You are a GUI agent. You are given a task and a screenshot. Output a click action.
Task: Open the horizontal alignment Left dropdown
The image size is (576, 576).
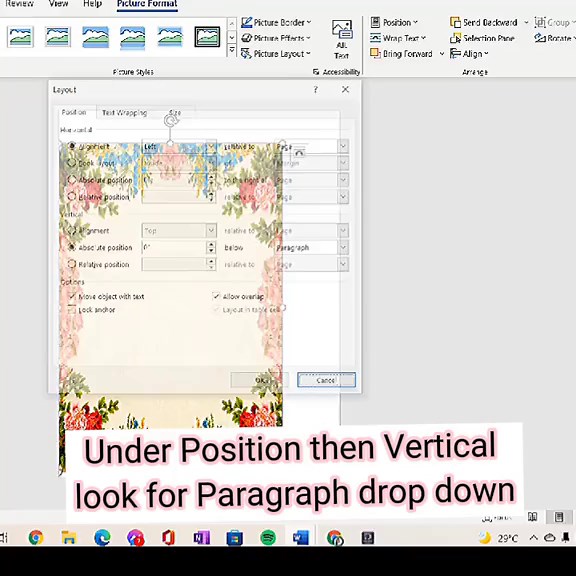coord(179,147)
